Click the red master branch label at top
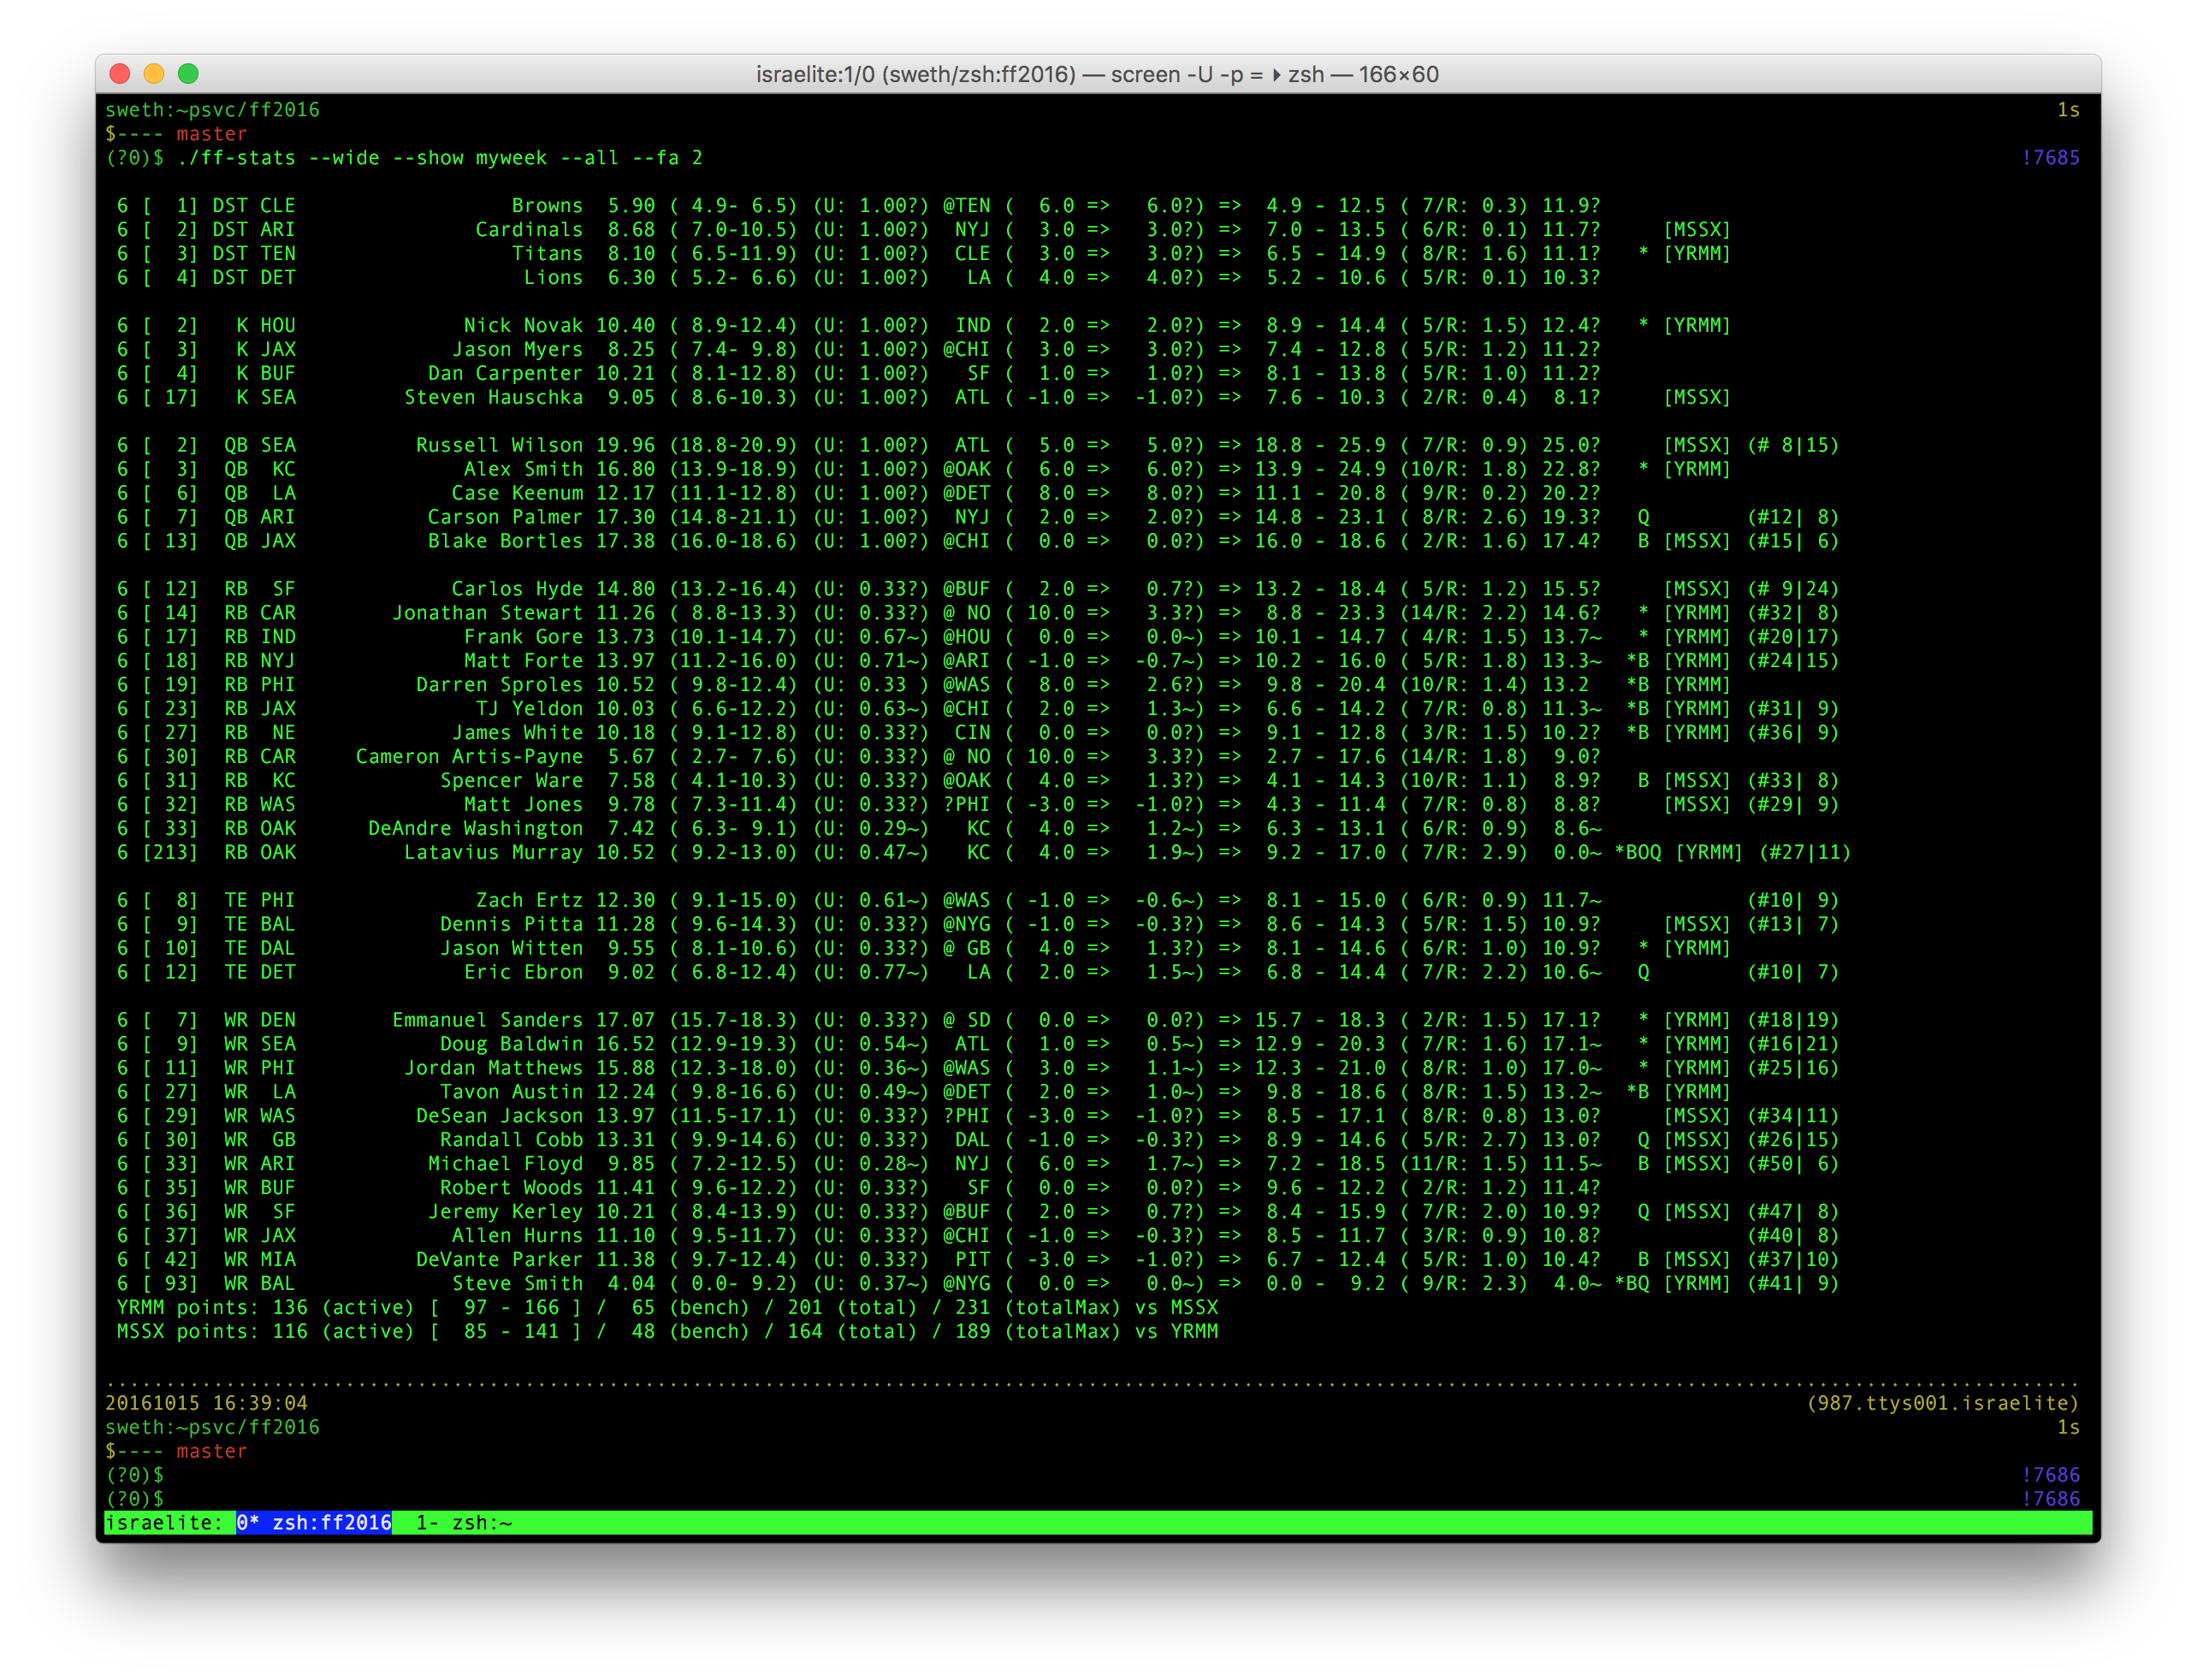 (x=211, y=134)
